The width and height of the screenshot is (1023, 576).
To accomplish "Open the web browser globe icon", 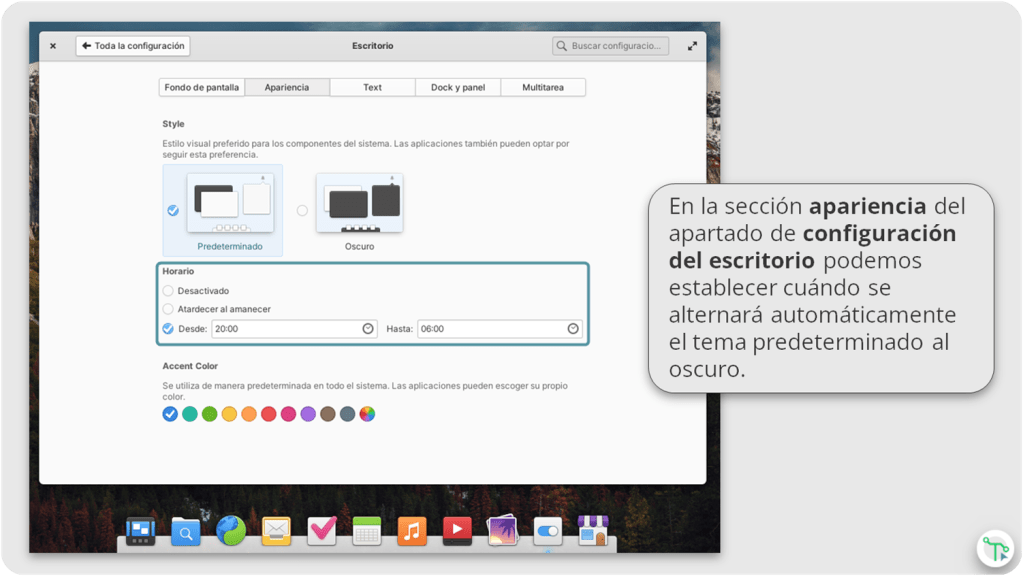I will point(231,530).
